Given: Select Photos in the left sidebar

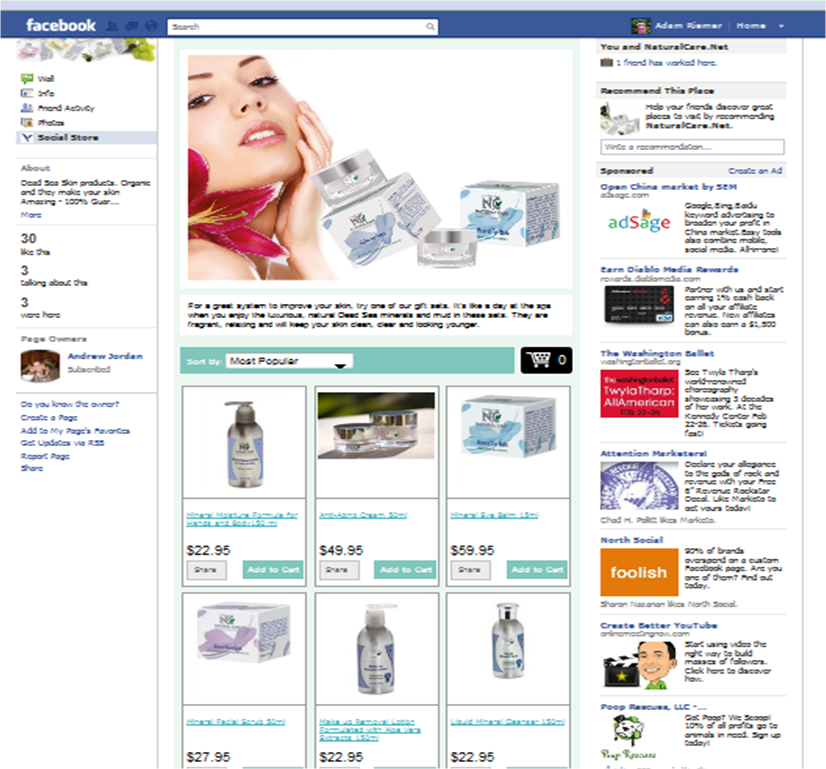Looking at the screenshot, I should coord(50,122).
